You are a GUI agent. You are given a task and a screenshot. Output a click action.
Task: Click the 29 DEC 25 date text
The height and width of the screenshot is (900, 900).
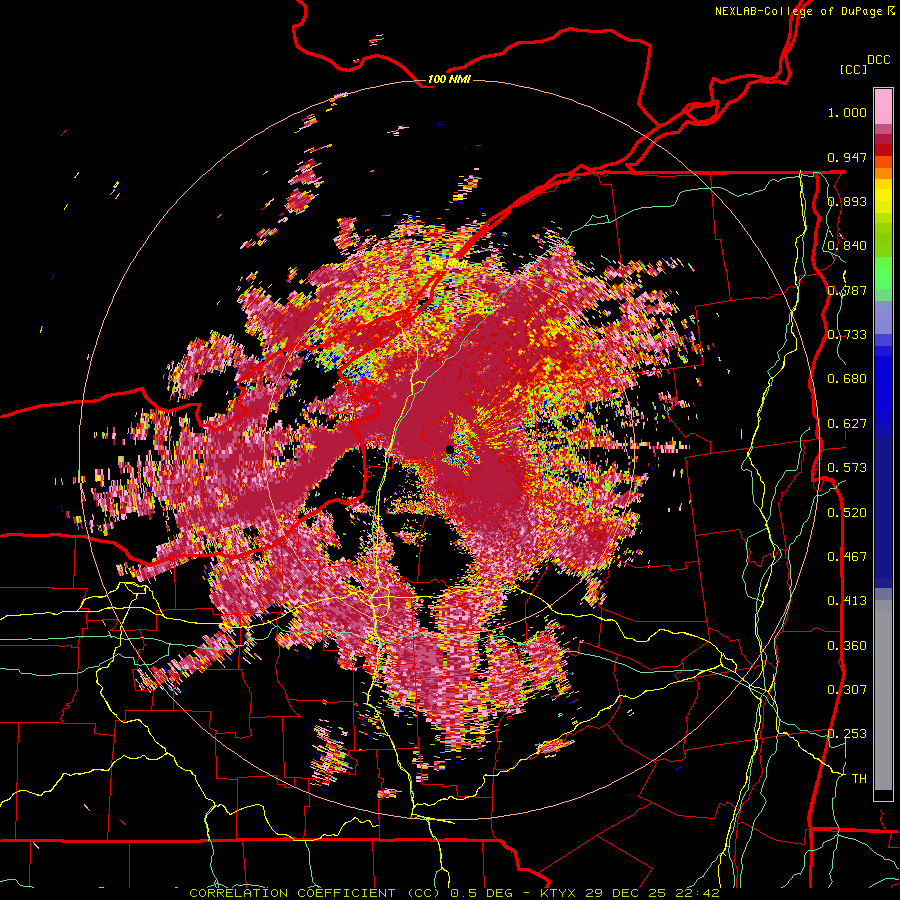coord(625,893)
